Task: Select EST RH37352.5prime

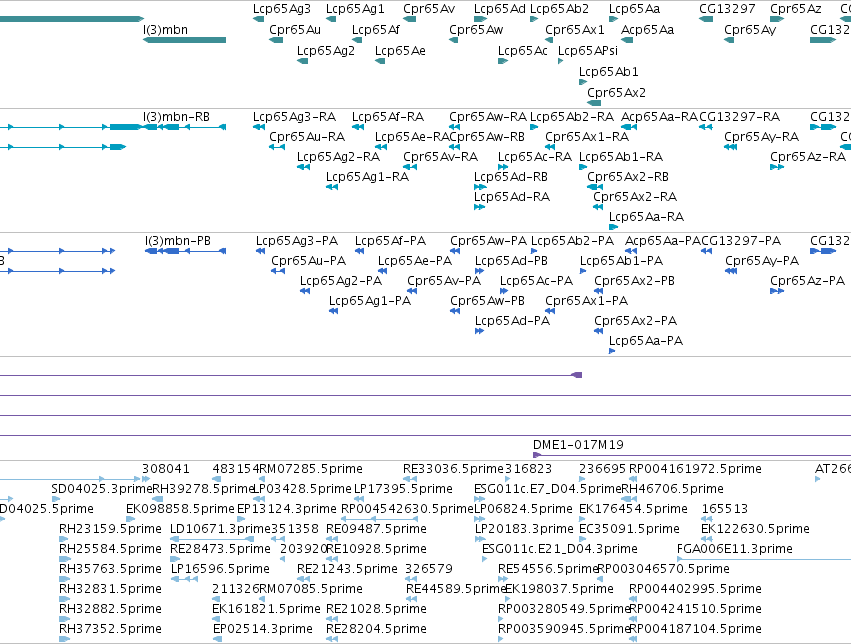Action: tap(110, 629)
